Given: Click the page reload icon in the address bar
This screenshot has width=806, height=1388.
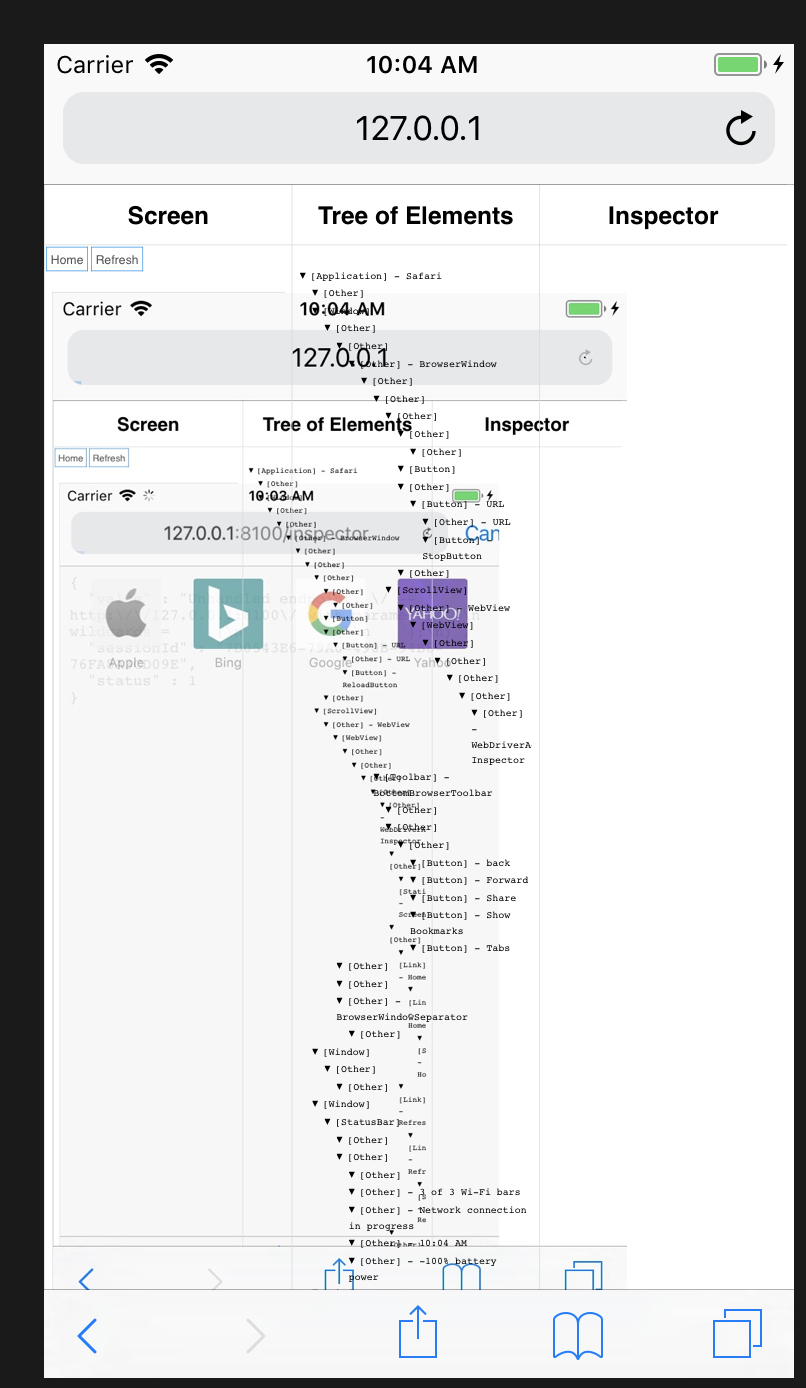Looking at the screenshot, I should pos(740,127).
